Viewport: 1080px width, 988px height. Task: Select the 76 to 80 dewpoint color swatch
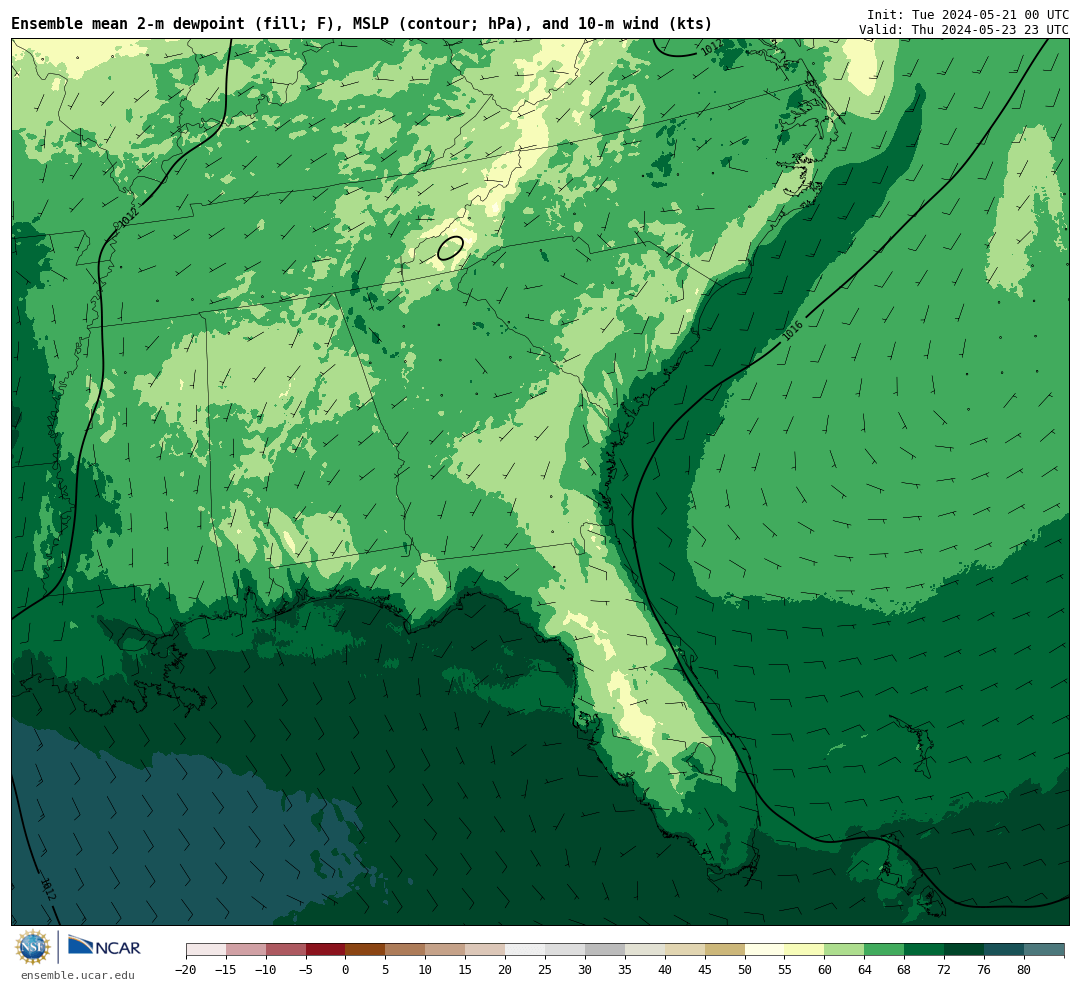tap(1004, 950)
